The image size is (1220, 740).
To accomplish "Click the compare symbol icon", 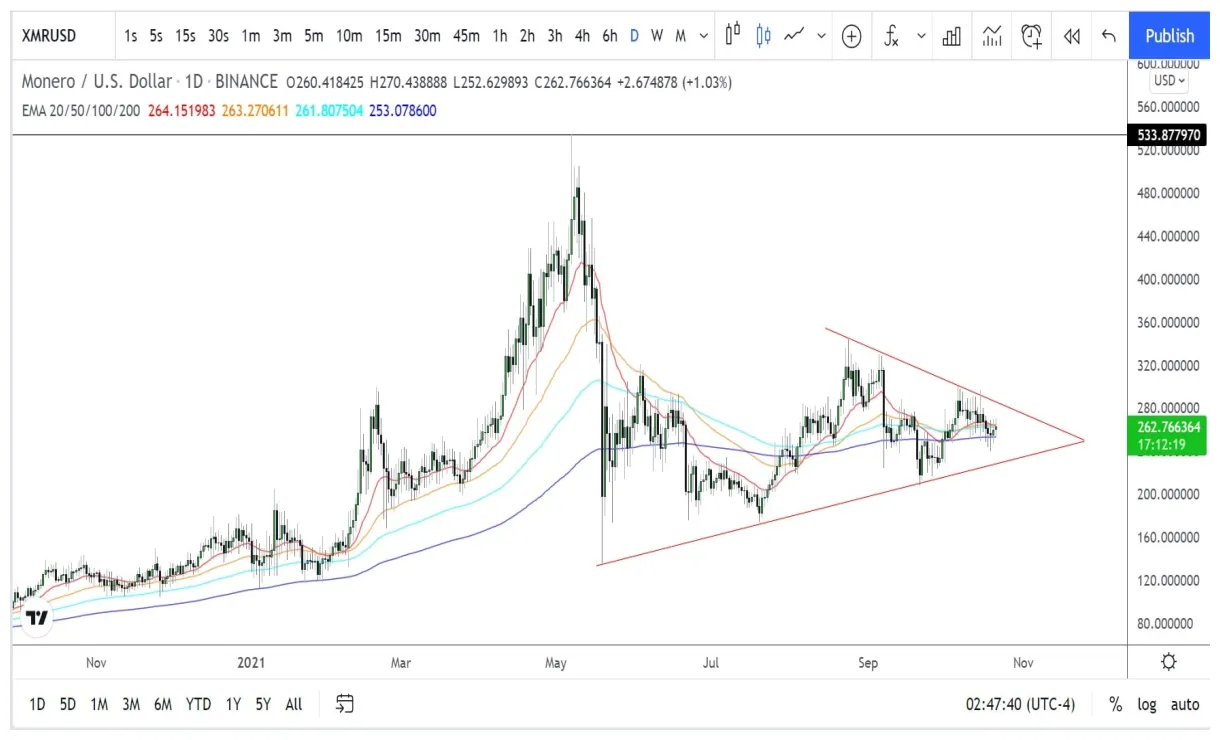I will click(851, 35).
